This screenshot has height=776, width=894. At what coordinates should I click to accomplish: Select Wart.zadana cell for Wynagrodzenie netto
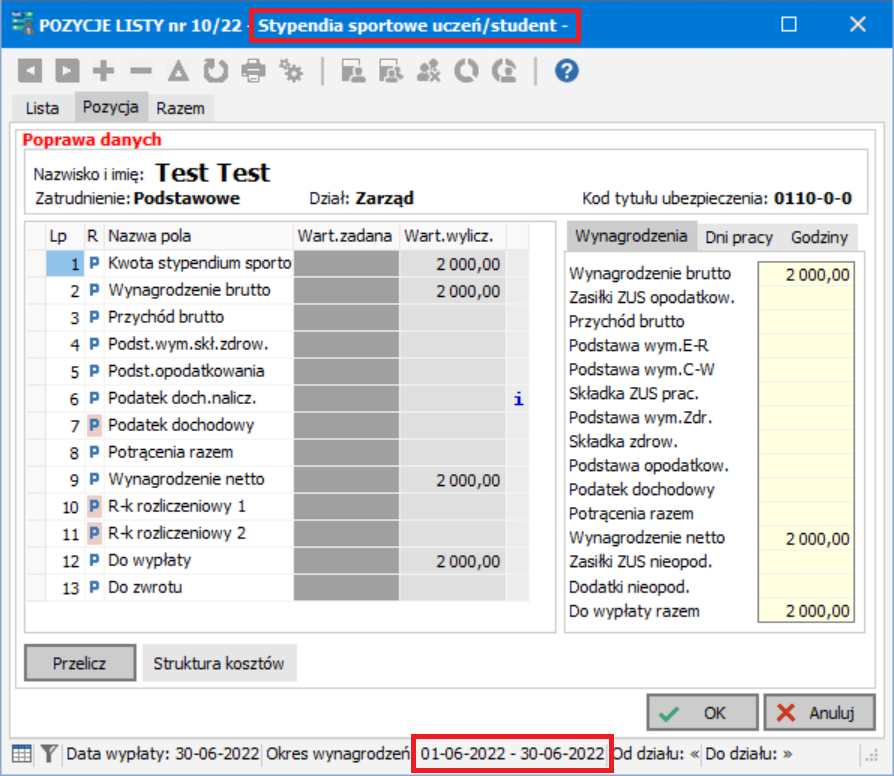pos(346,480)
